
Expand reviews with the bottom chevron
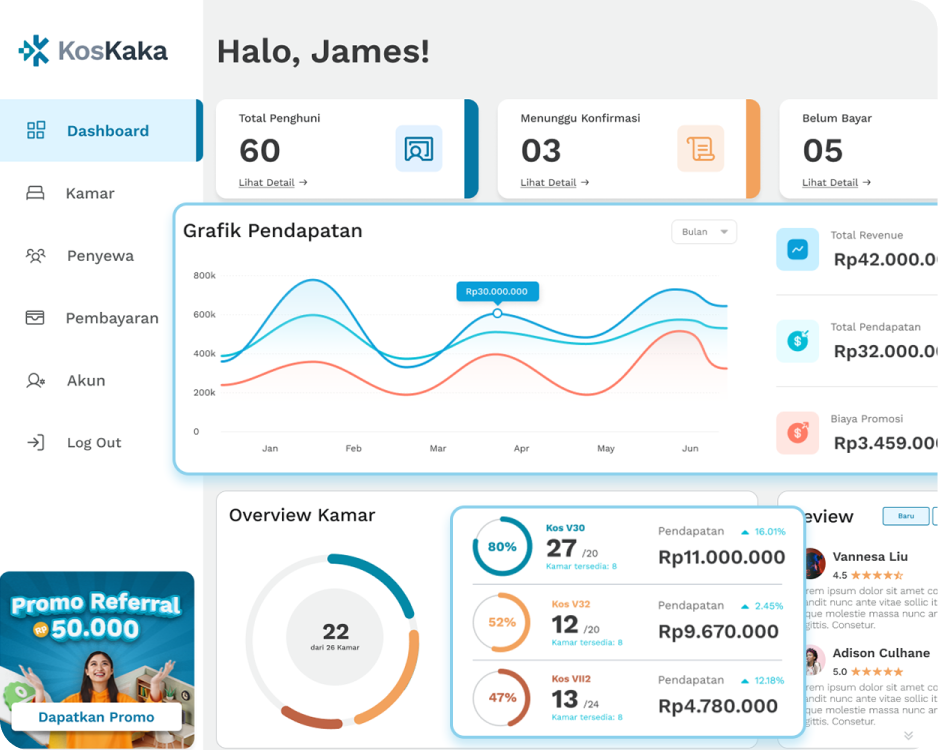click(x=908, y=735)
